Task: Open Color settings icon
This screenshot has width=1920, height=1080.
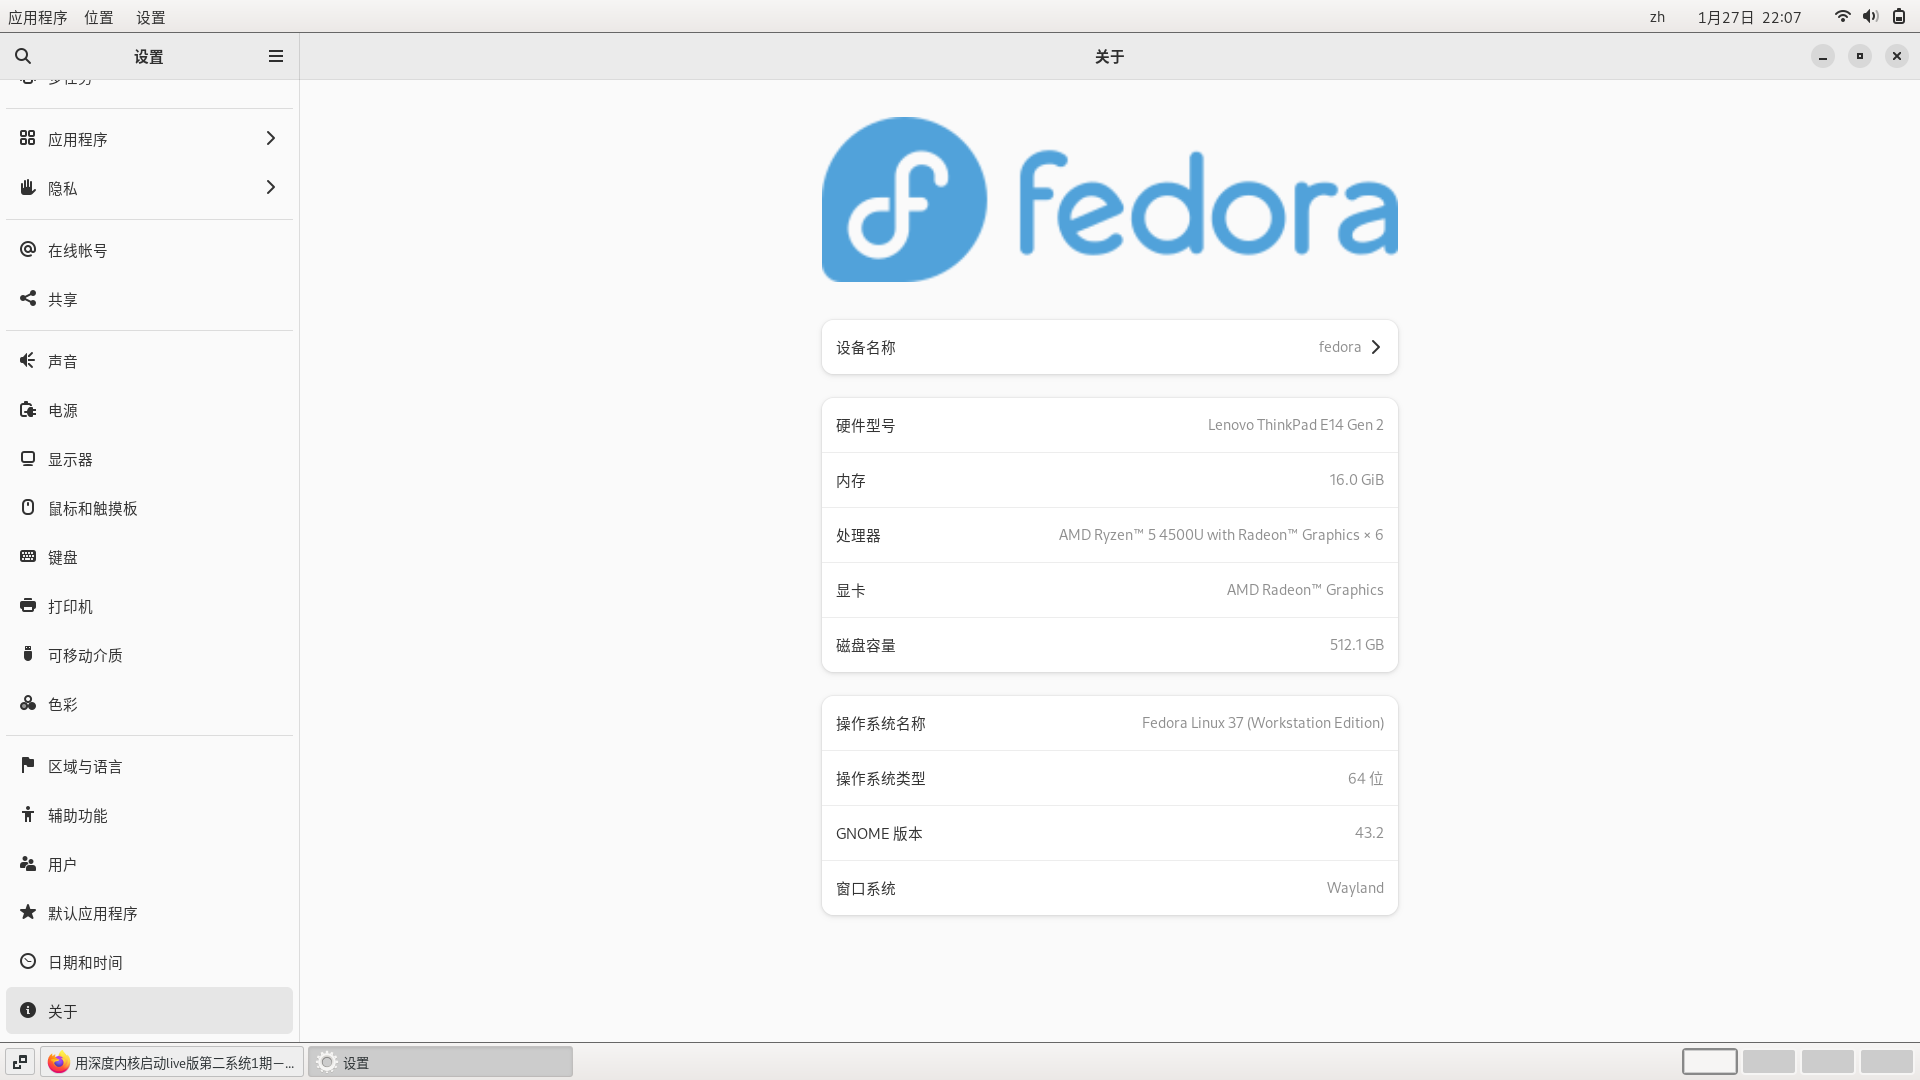Action: 28,703
